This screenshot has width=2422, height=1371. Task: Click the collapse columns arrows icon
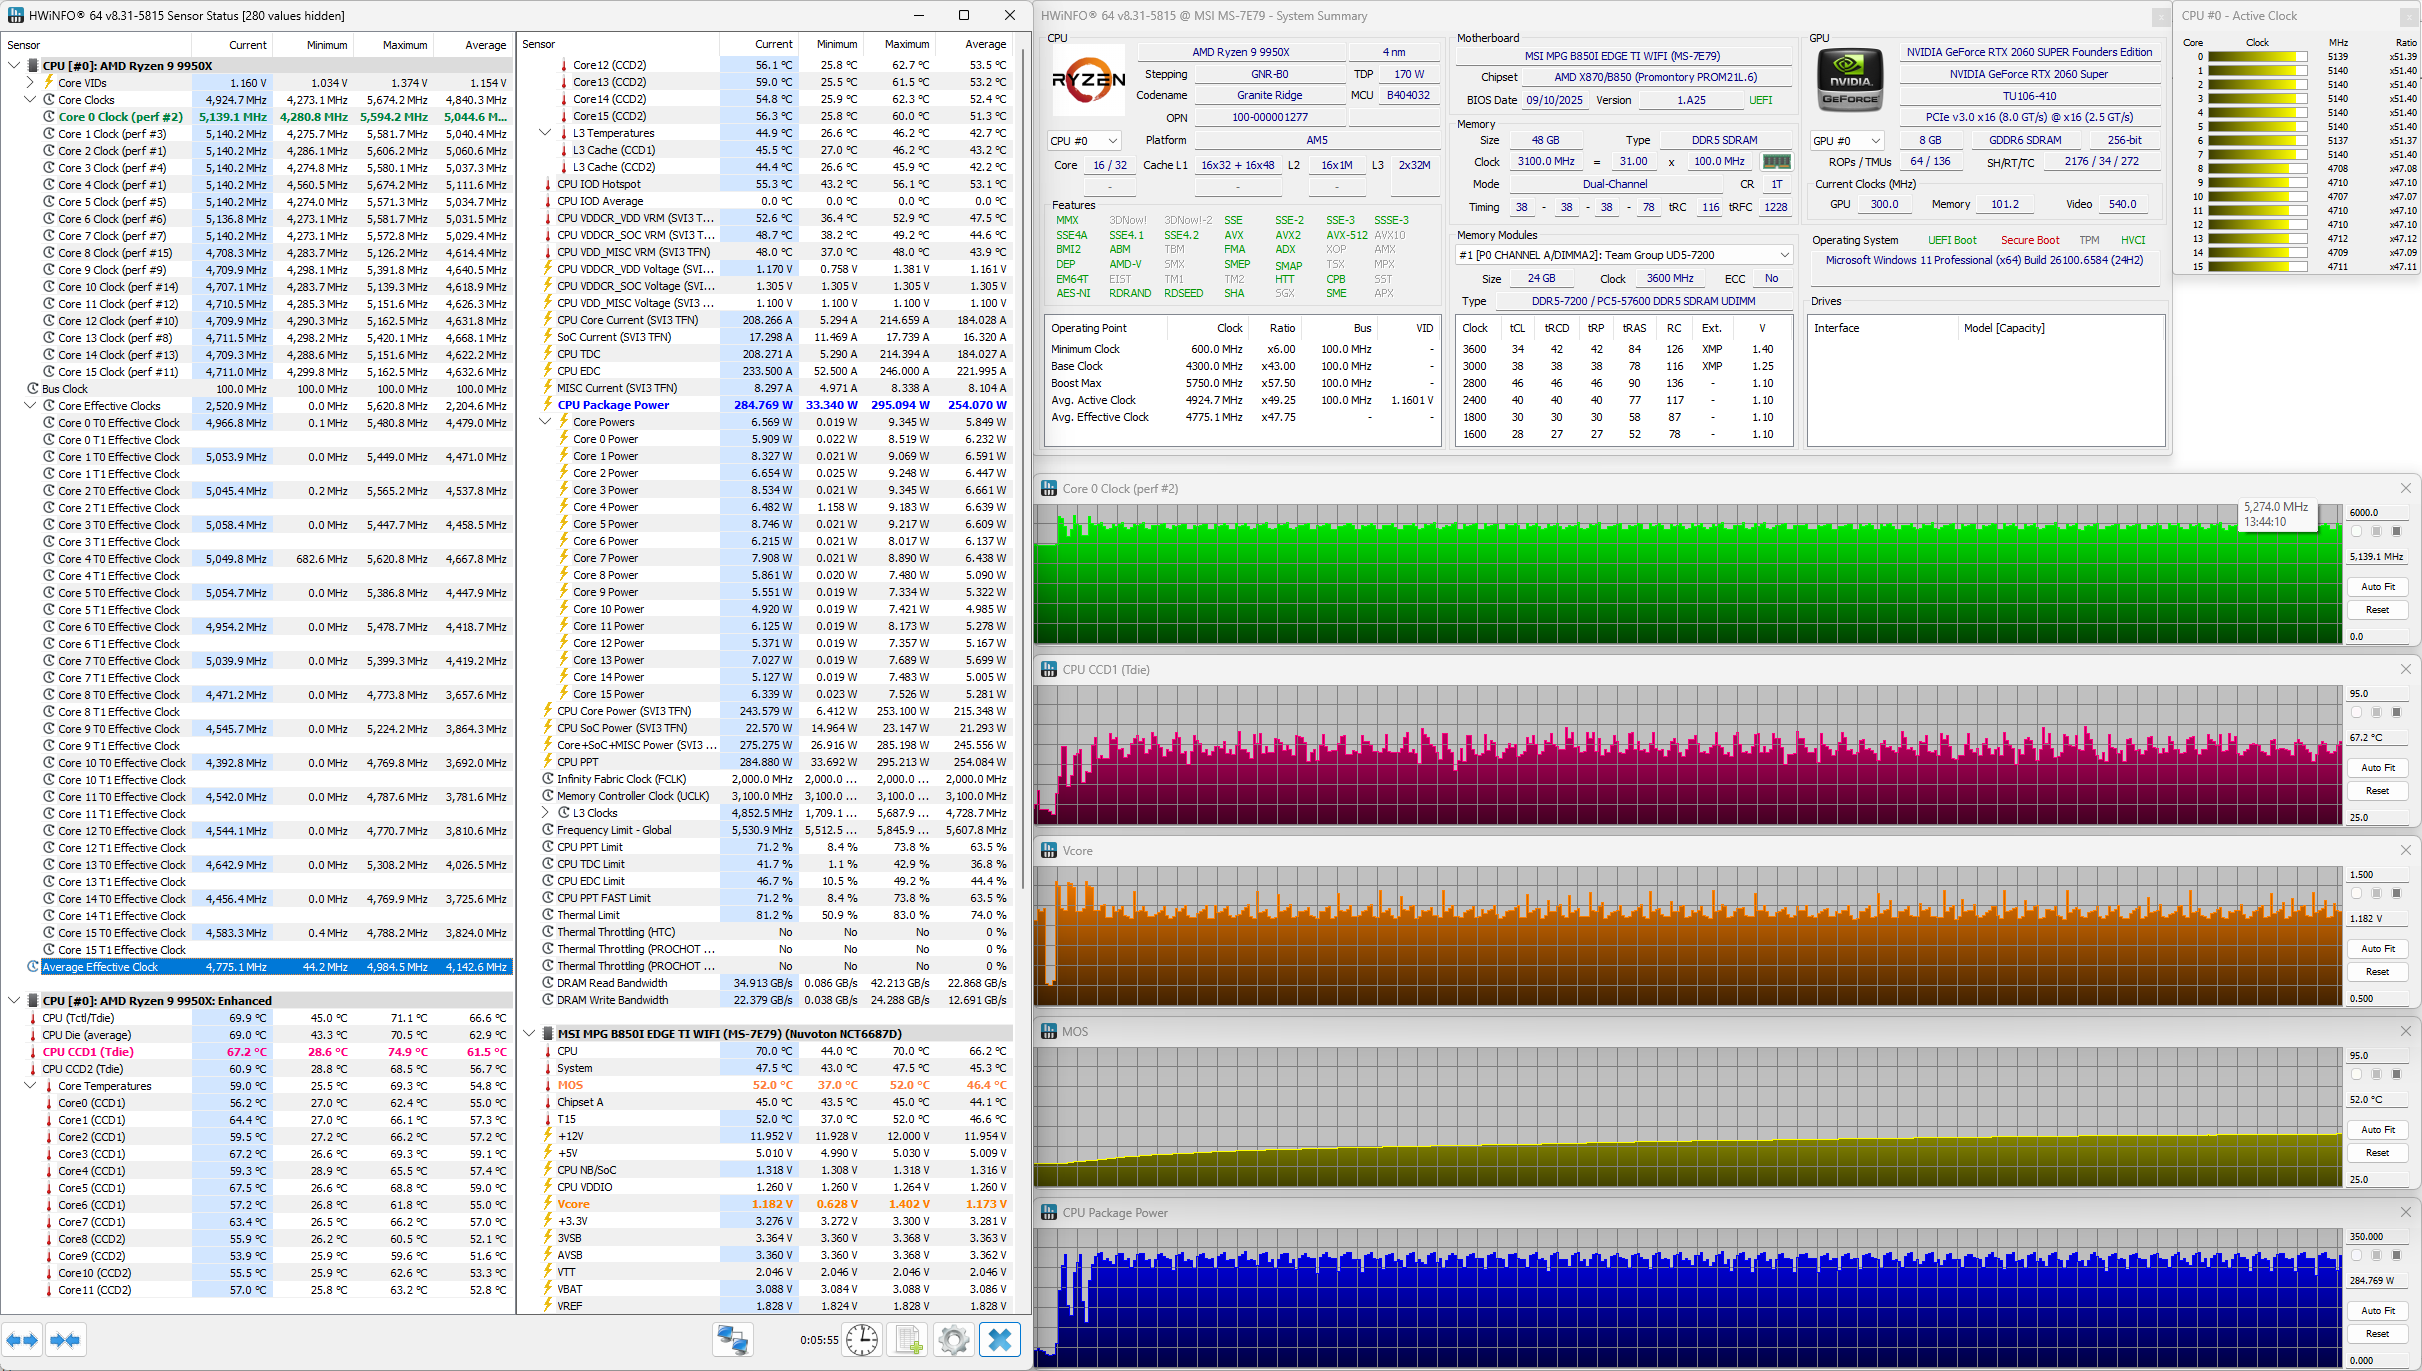(65, 1340)
